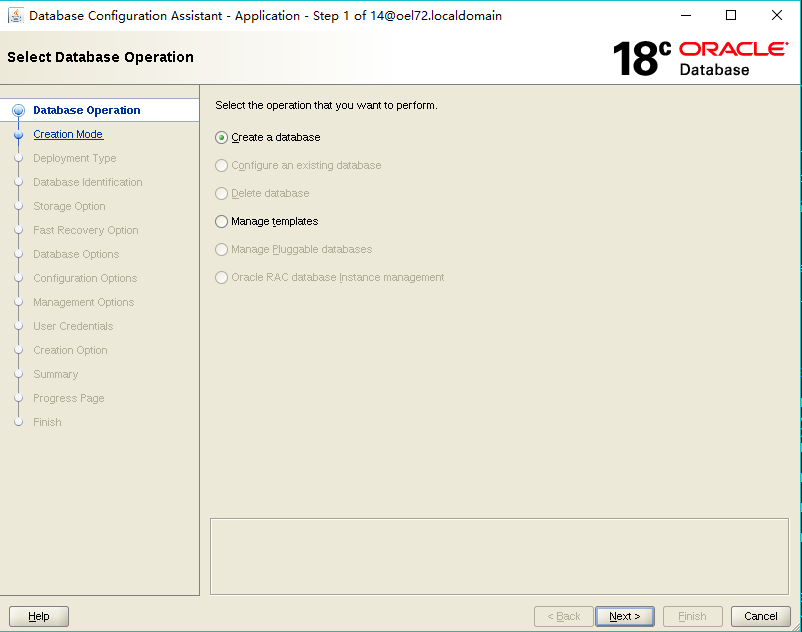
Task: Click the Finish button at bottom
Action: point(693,616)
